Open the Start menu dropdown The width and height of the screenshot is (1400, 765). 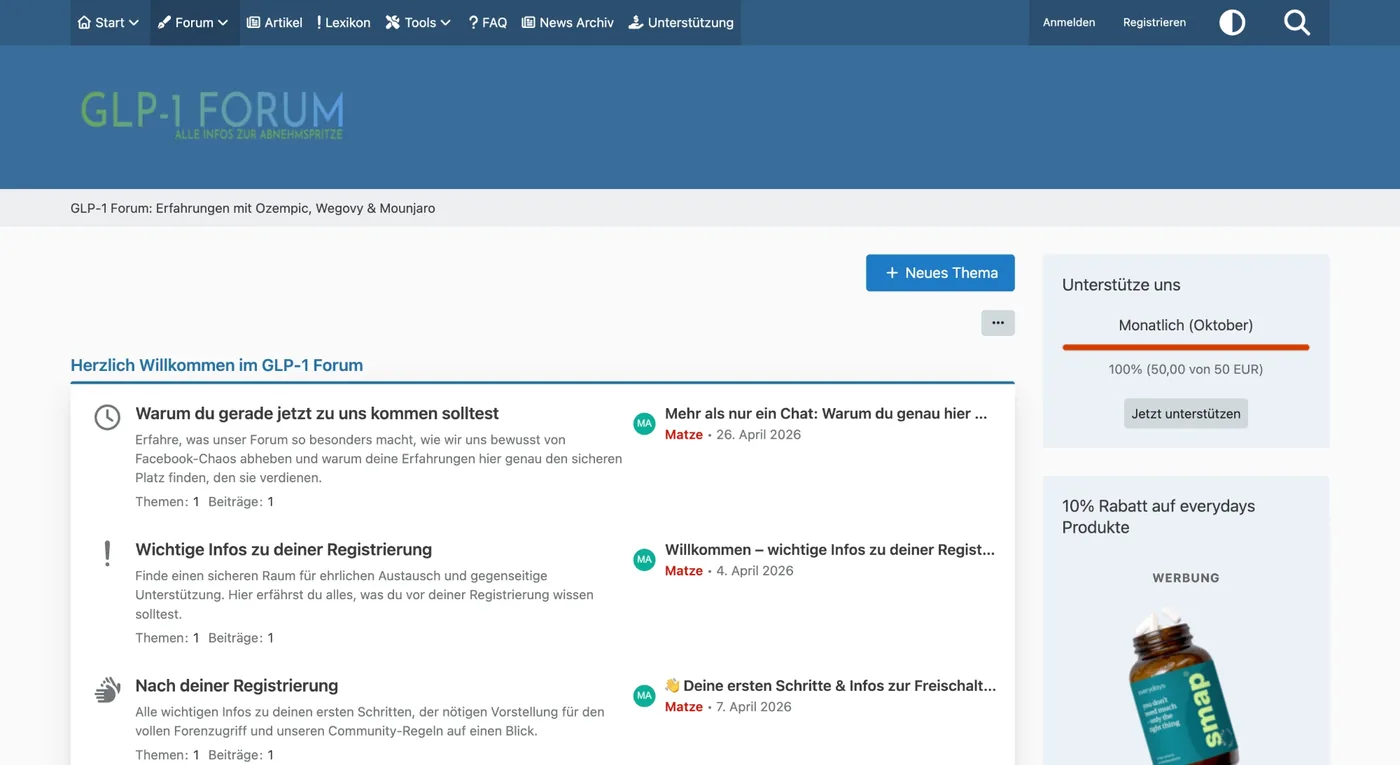click(x=108, y=22)
